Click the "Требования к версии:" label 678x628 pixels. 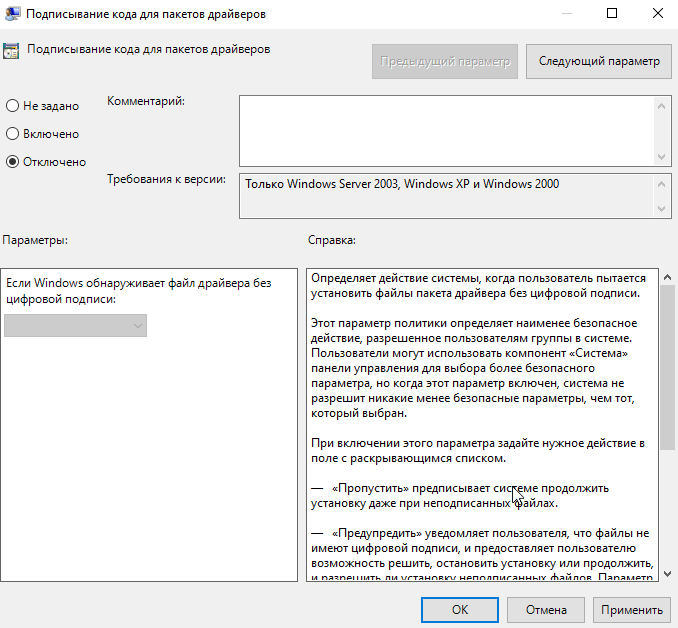(166, 179)
